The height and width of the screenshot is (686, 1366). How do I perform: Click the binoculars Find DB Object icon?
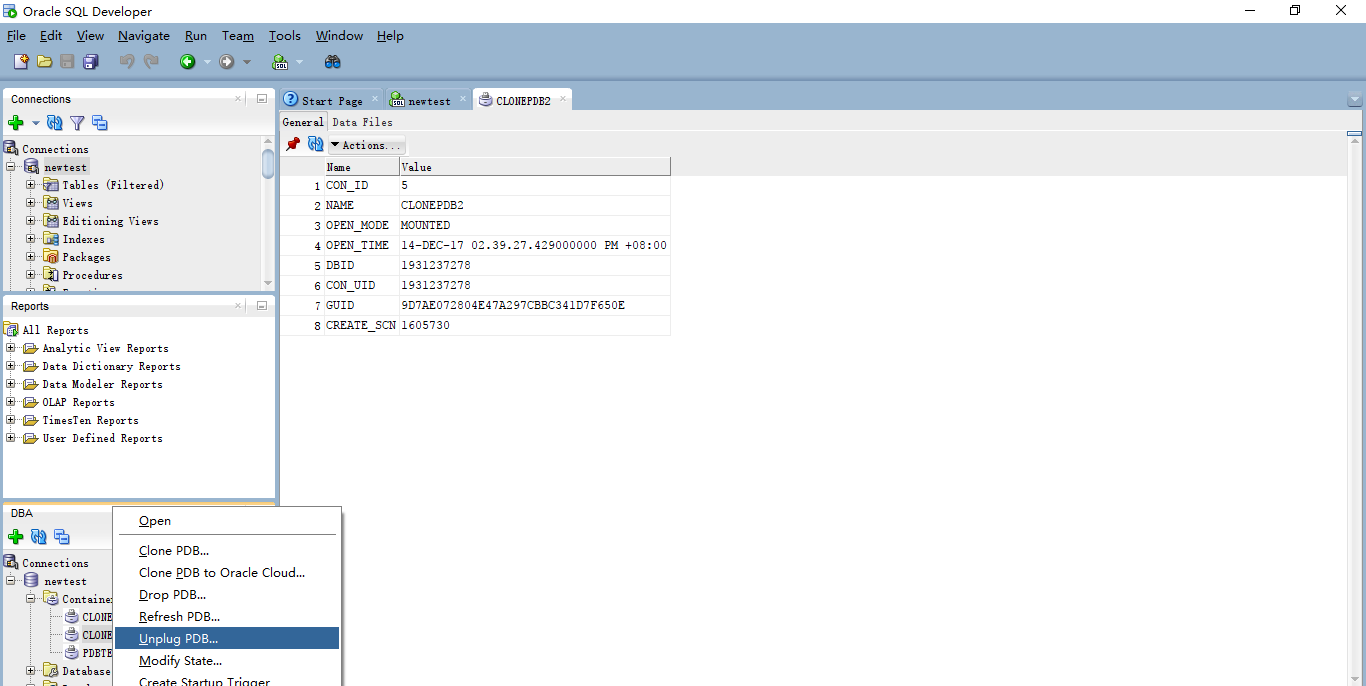333,62
